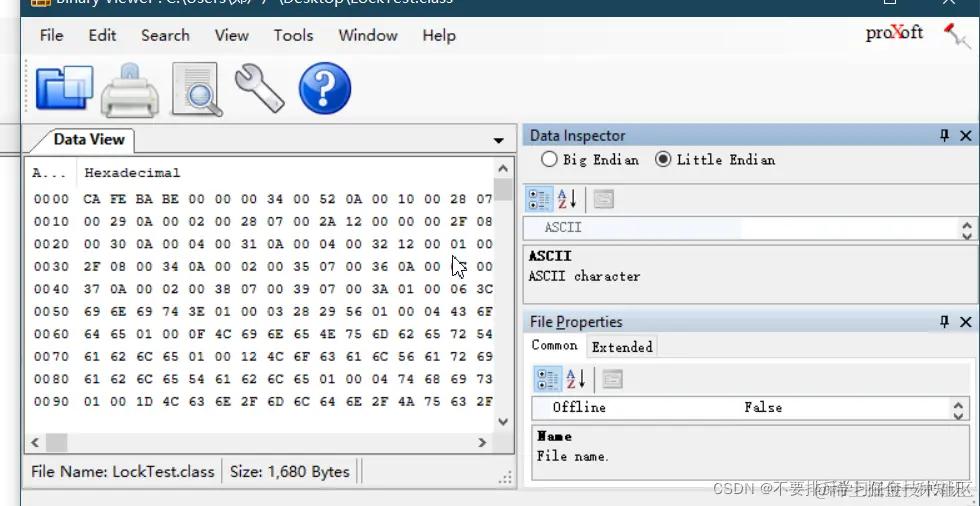The height and width of the screenshot is (506, 980).
Task: Click the horizontal scroll right arrow
Action: (x=482, y=442)
